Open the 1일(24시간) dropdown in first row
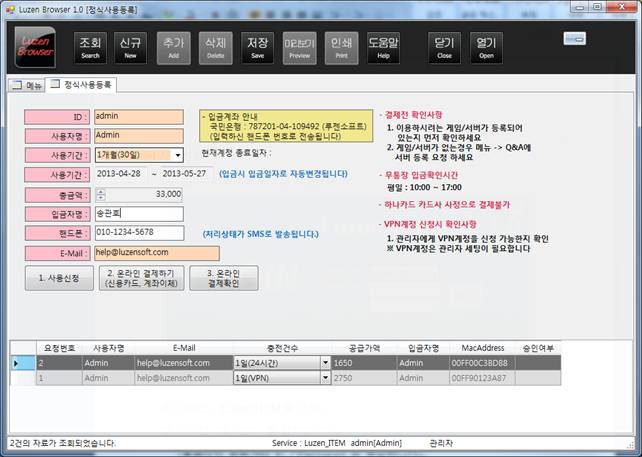This screenshot has height=457, width=642. point(324,363)
